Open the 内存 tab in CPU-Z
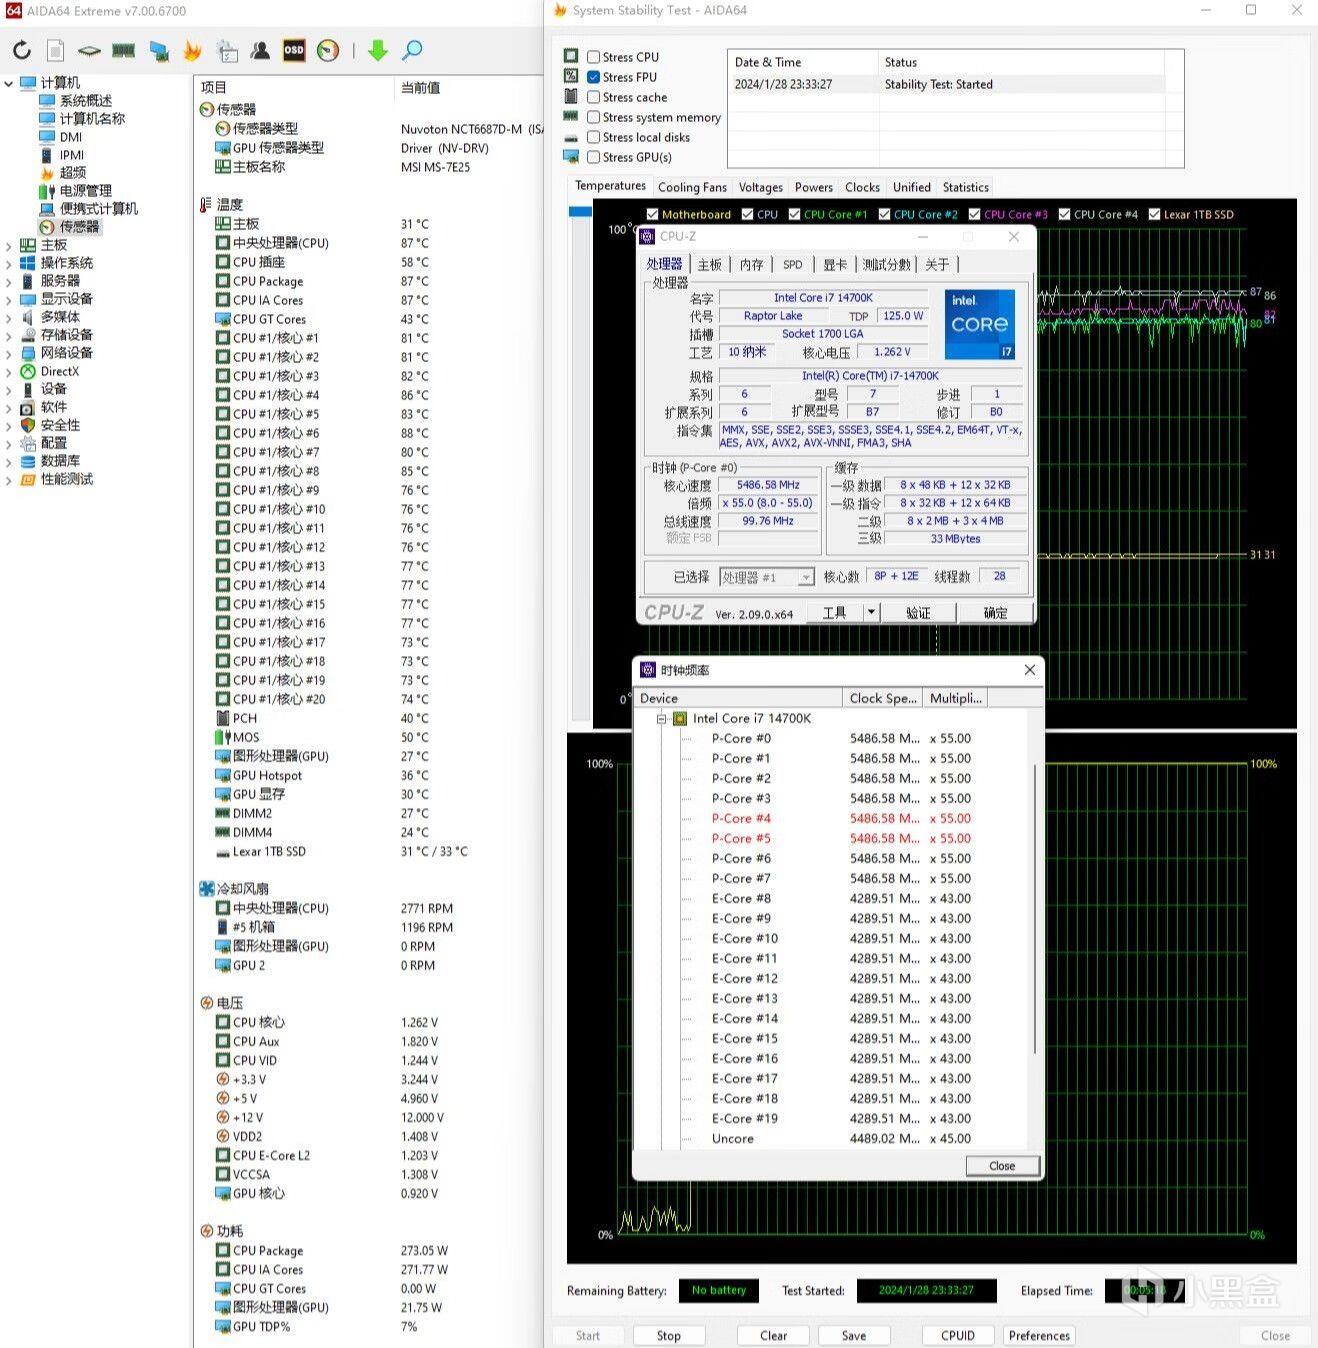This screenshot has height=1348, width=1318. click(751, 264)
